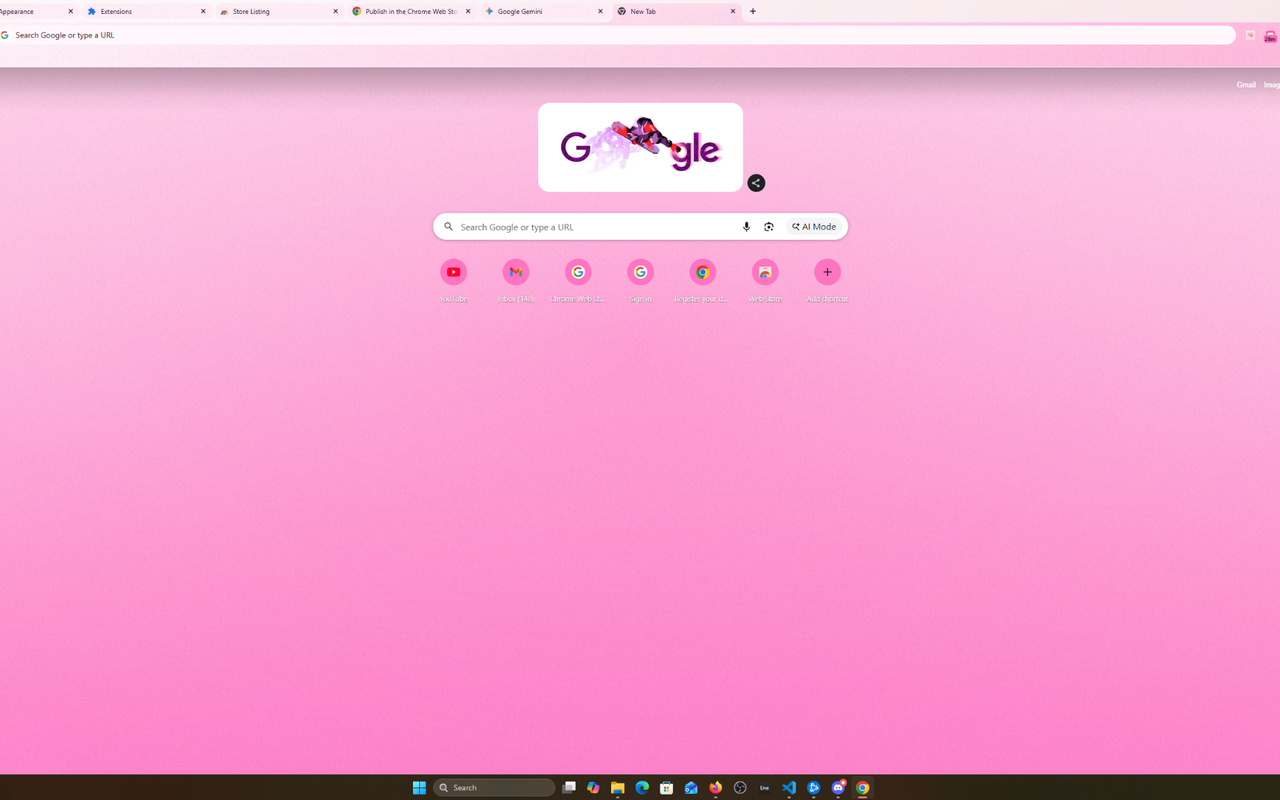Click the pink timer extension badge

(1270, 37)
